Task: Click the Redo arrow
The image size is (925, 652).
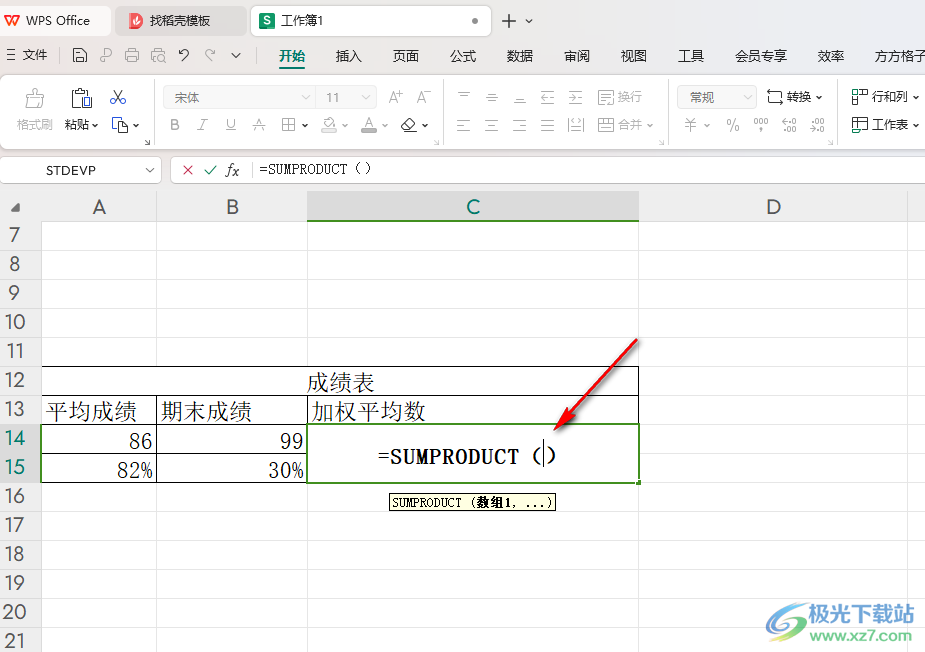Action: (x=210, y=55)
